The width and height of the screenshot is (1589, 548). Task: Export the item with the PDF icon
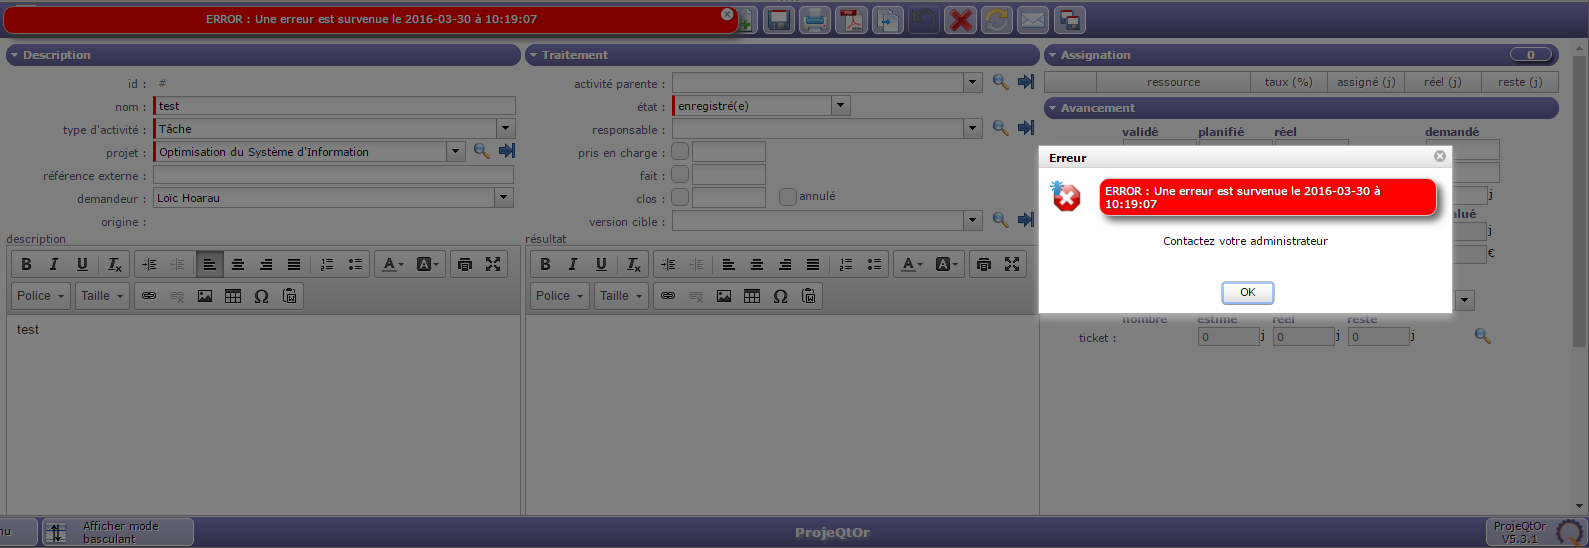tap(852, 20)
